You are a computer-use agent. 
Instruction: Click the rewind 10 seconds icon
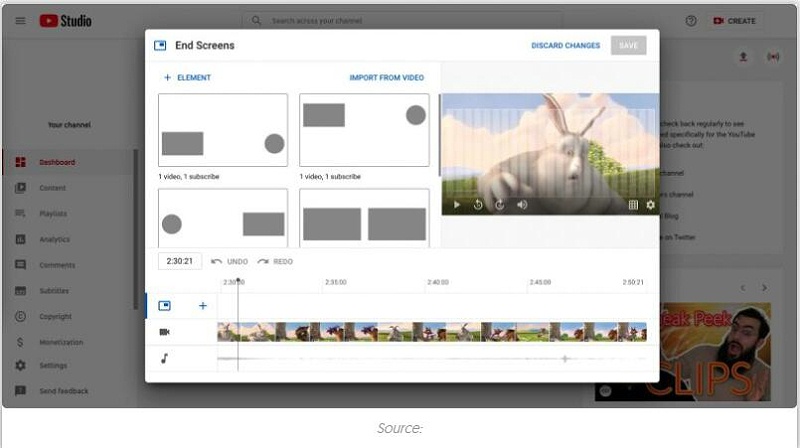[x=478, y=205]
